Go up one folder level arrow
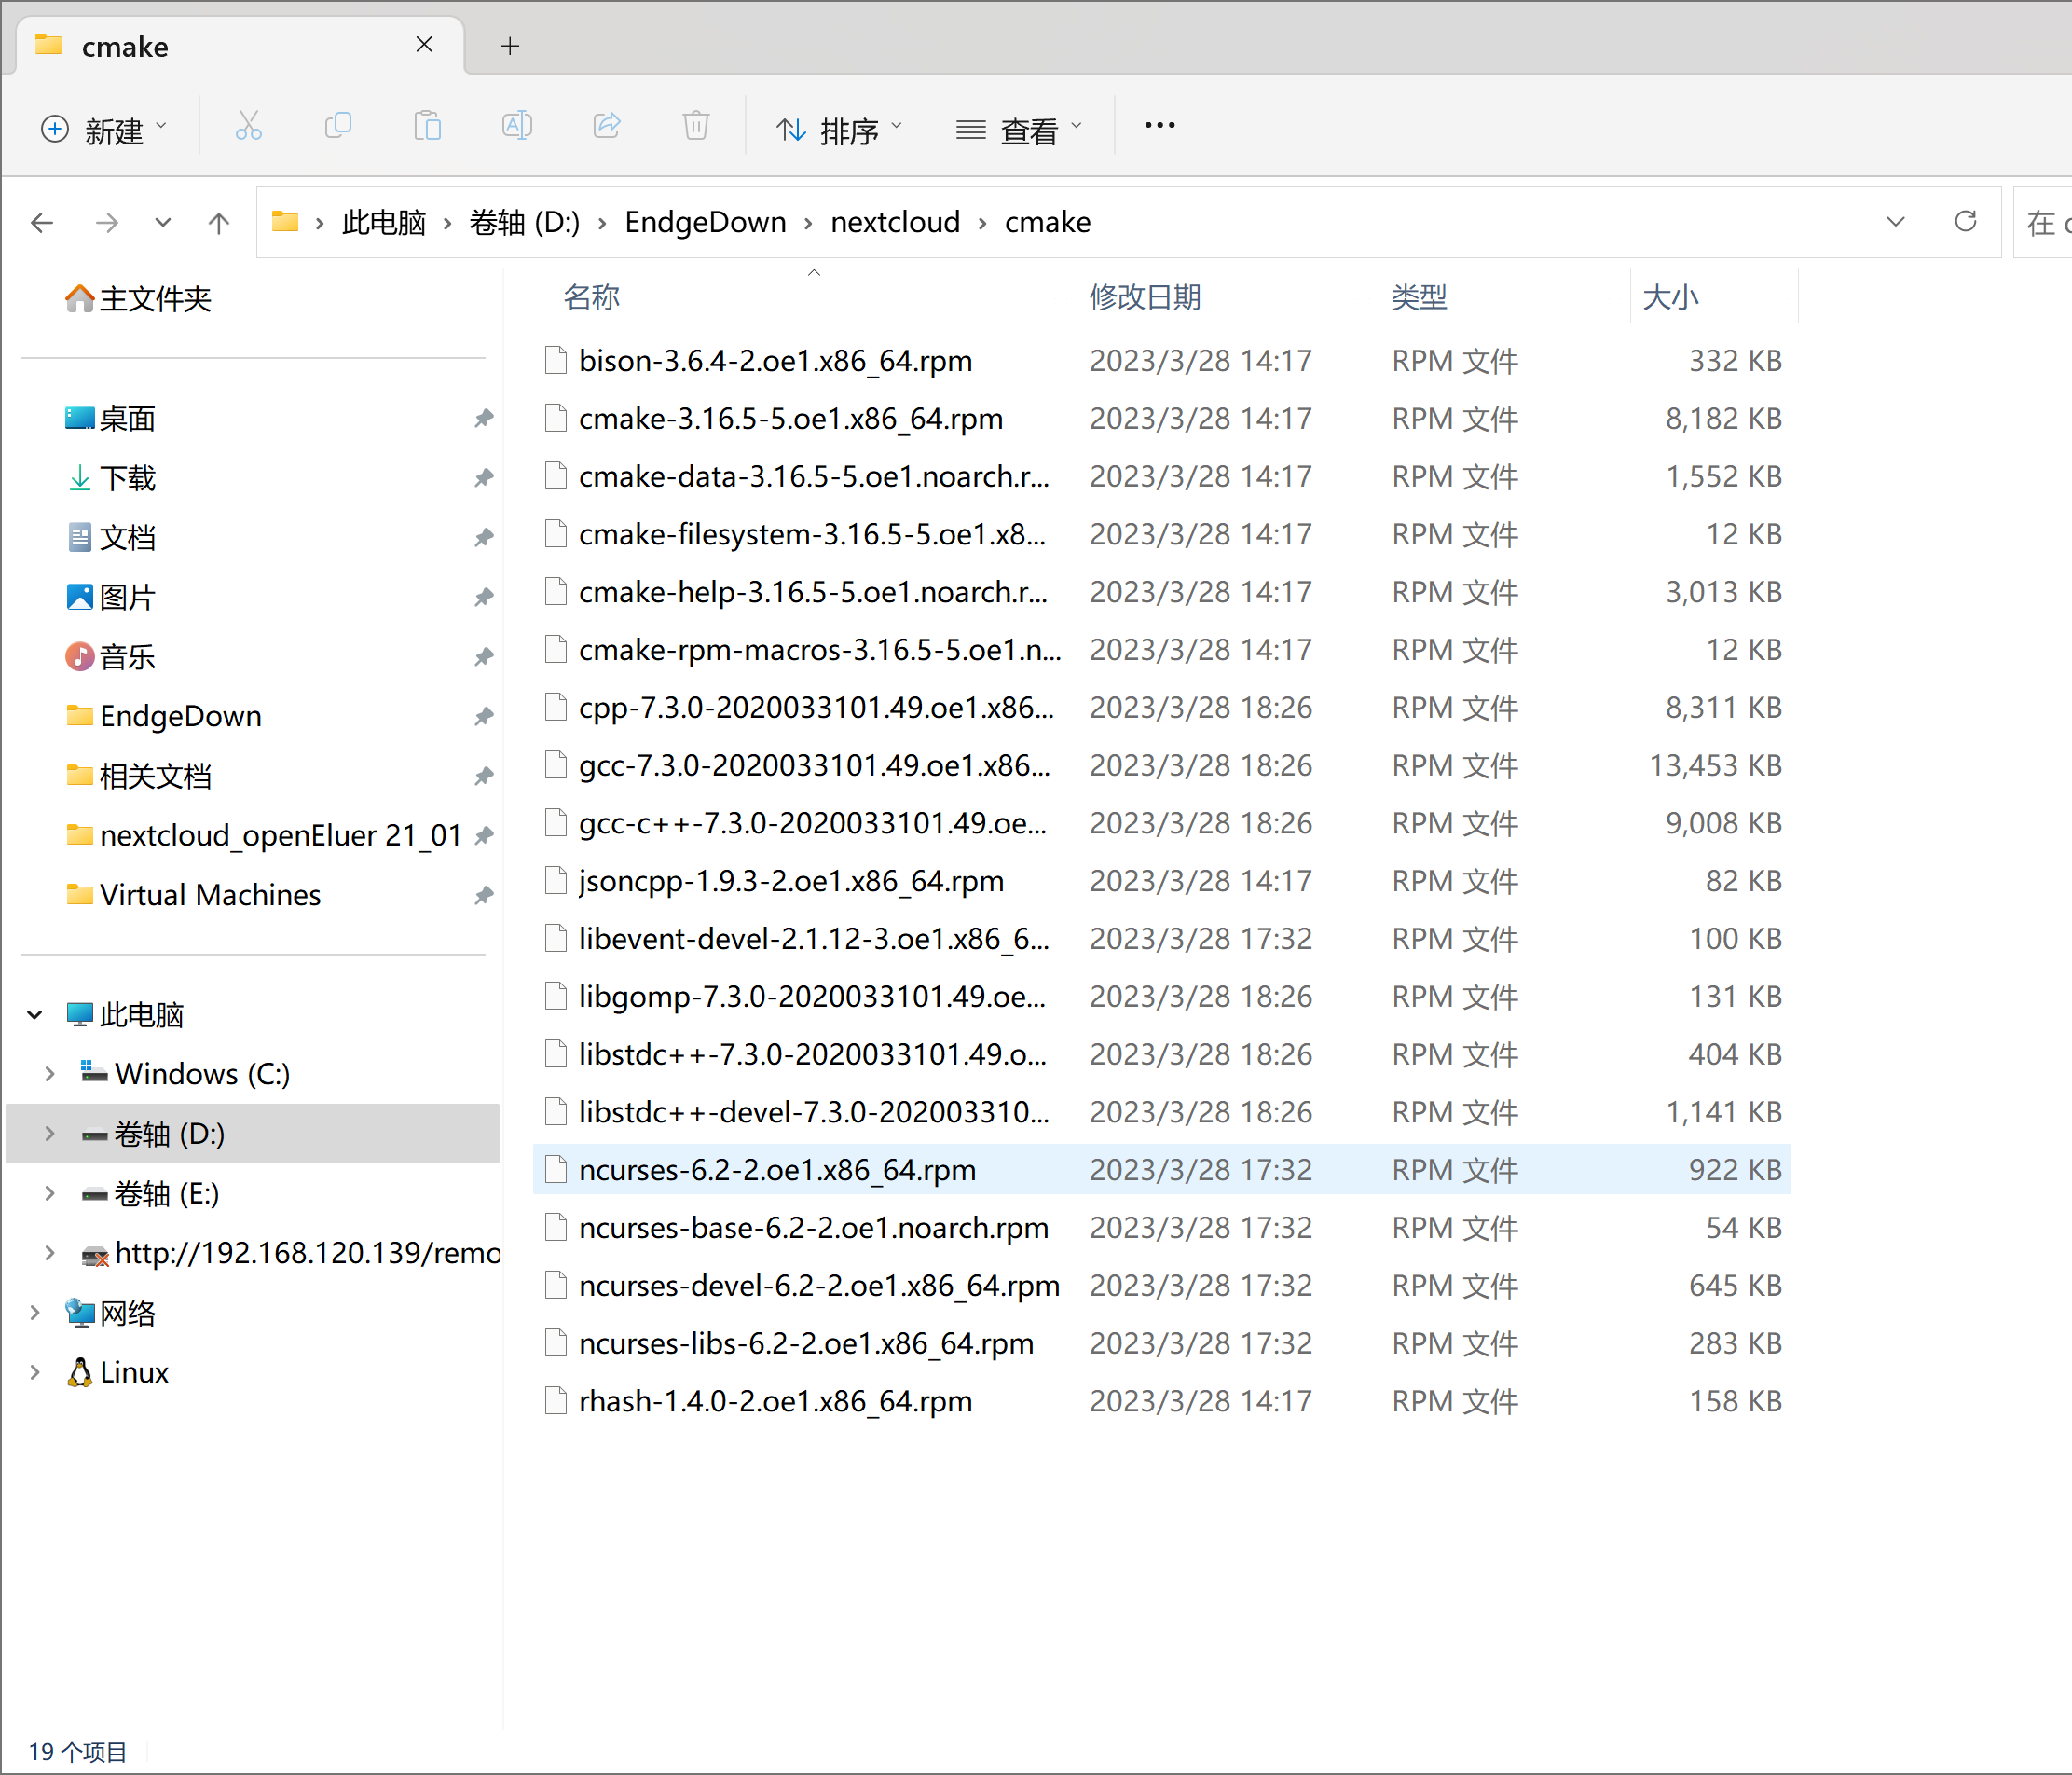 (x=219, y=222)
